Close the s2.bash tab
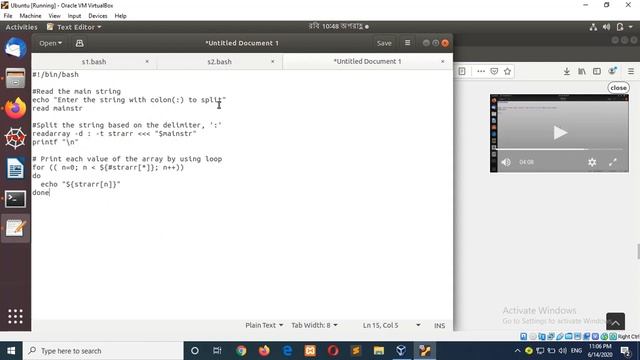This screenshot has width=640, height=360. [273, 62]
